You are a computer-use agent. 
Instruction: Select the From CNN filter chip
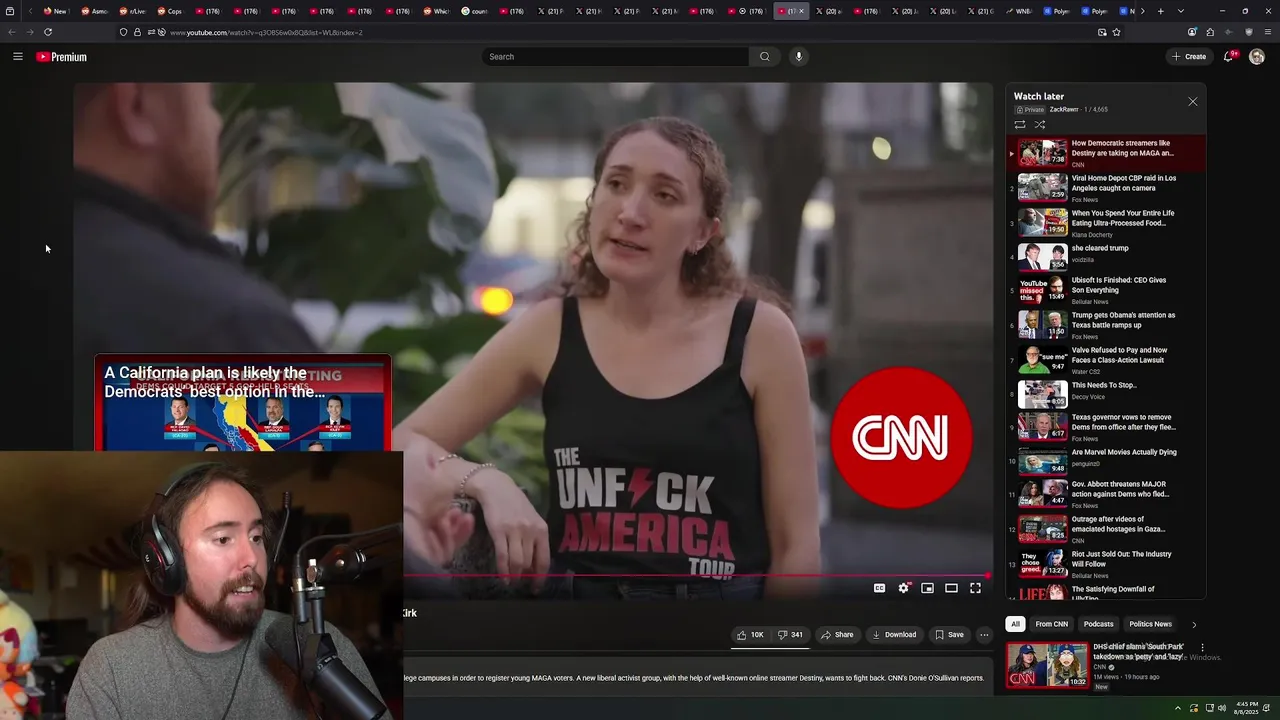[1051, 624]
